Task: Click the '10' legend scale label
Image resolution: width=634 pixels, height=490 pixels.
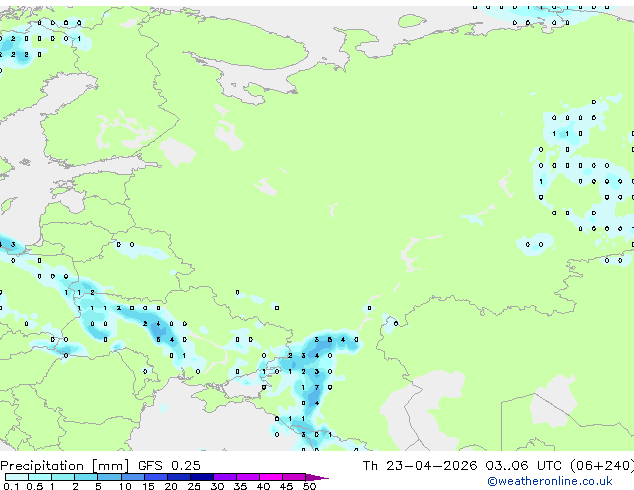Action: 125,486
